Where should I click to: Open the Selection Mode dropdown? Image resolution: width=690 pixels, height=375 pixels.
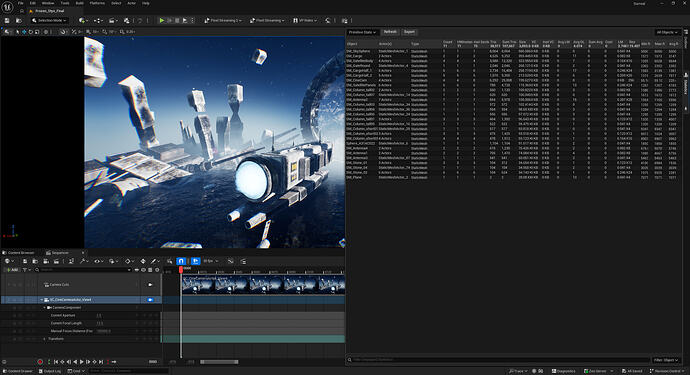coord(49,20)
